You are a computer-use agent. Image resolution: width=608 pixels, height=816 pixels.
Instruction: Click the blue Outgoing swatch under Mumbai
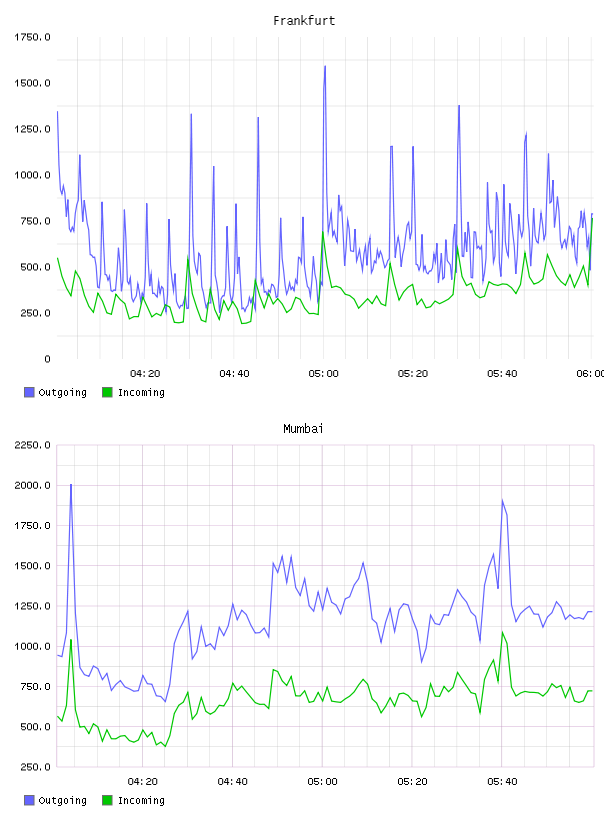tap(29, 800)
